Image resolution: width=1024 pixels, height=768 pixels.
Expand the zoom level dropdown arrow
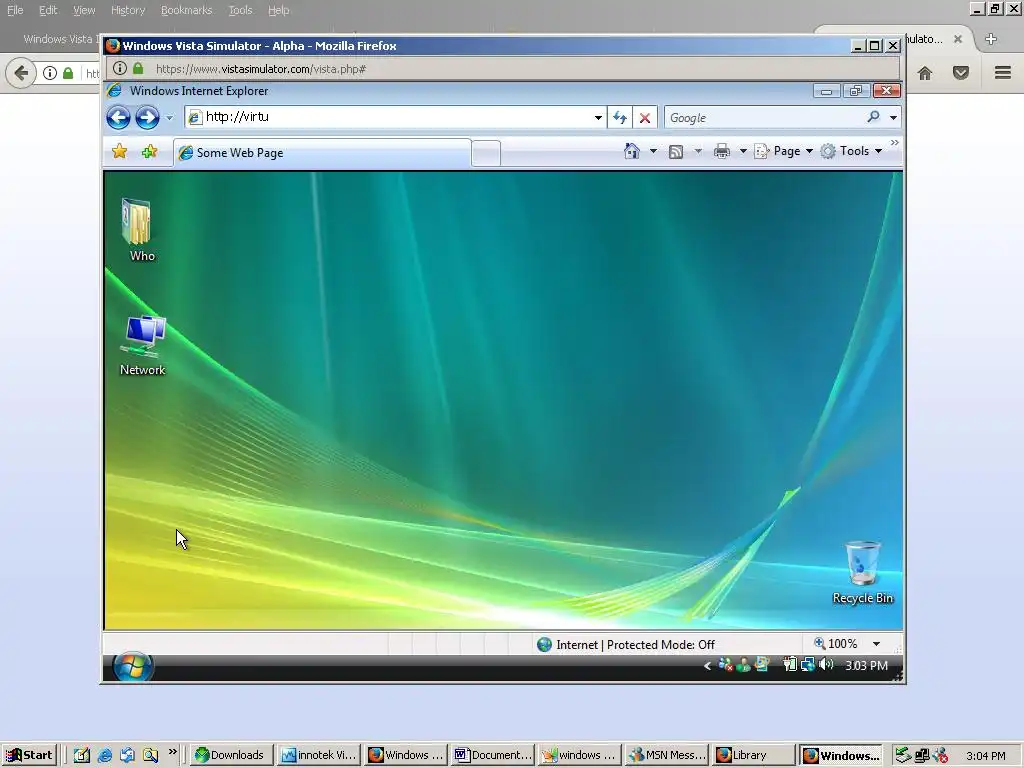[876, 645]
